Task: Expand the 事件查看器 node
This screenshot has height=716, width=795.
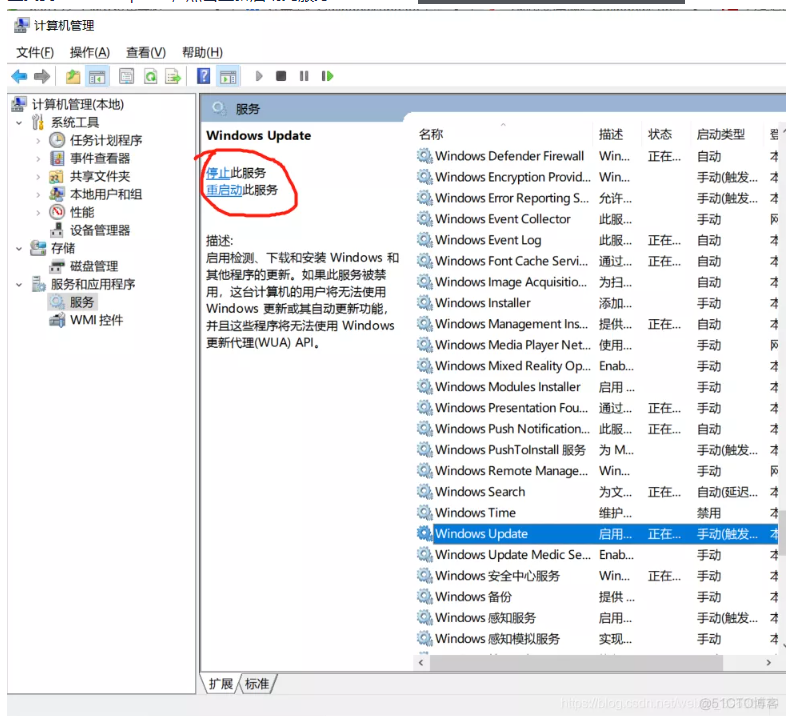Action: pyautogui.click(x=38, y=159)
